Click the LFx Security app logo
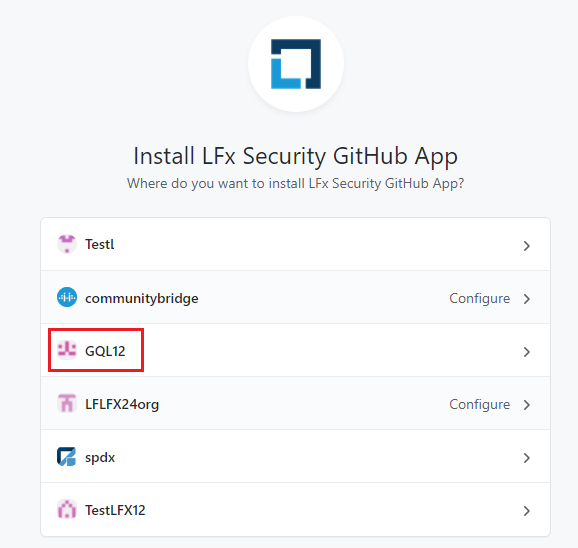This screenshot has height=548, width=578. (296, 64)
